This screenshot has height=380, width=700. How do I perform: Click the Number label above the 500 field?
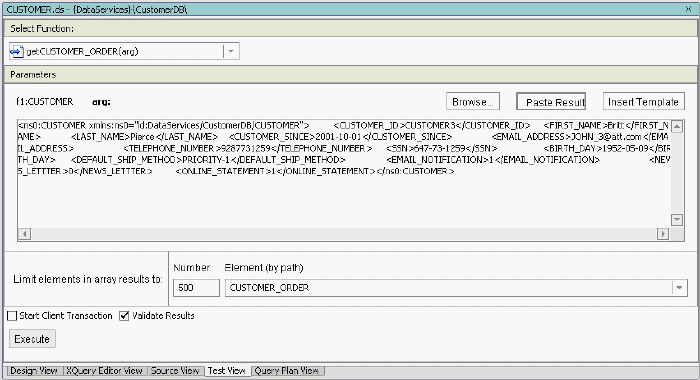(192, 267)
